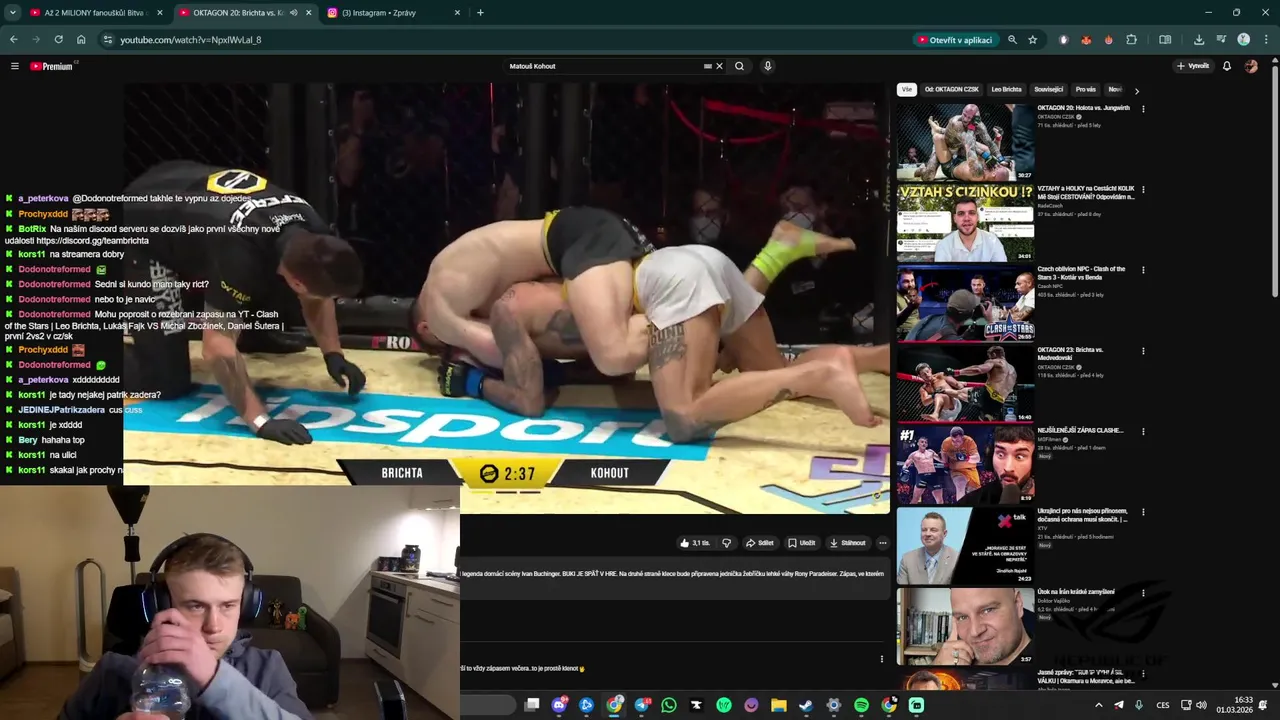Reload the current page
1280x720 pixels.
coord(58,40)
